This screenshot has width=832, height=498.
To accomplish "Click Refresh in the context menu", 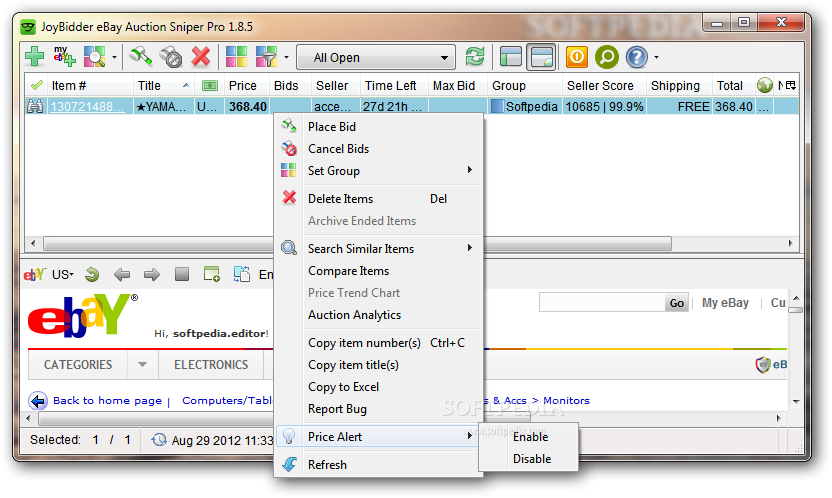I will 378,465.
